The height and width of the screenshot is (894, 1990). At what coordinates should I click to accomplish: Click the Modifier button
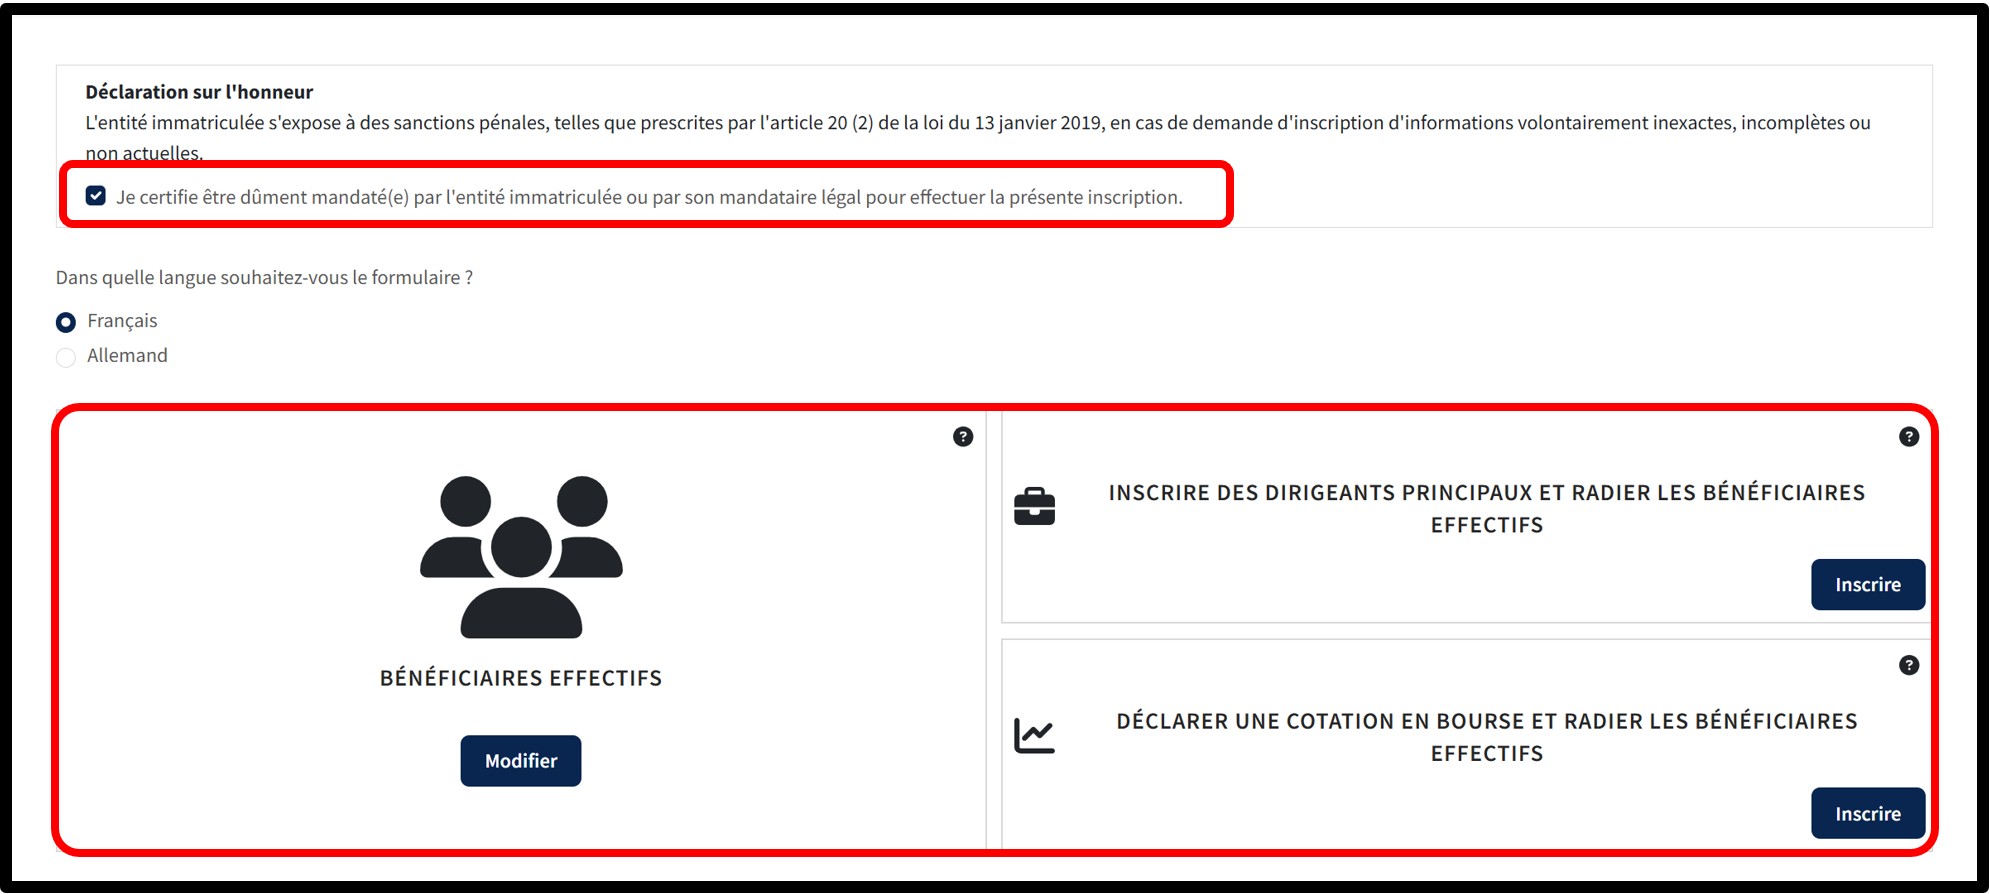(x=521, y=761)
